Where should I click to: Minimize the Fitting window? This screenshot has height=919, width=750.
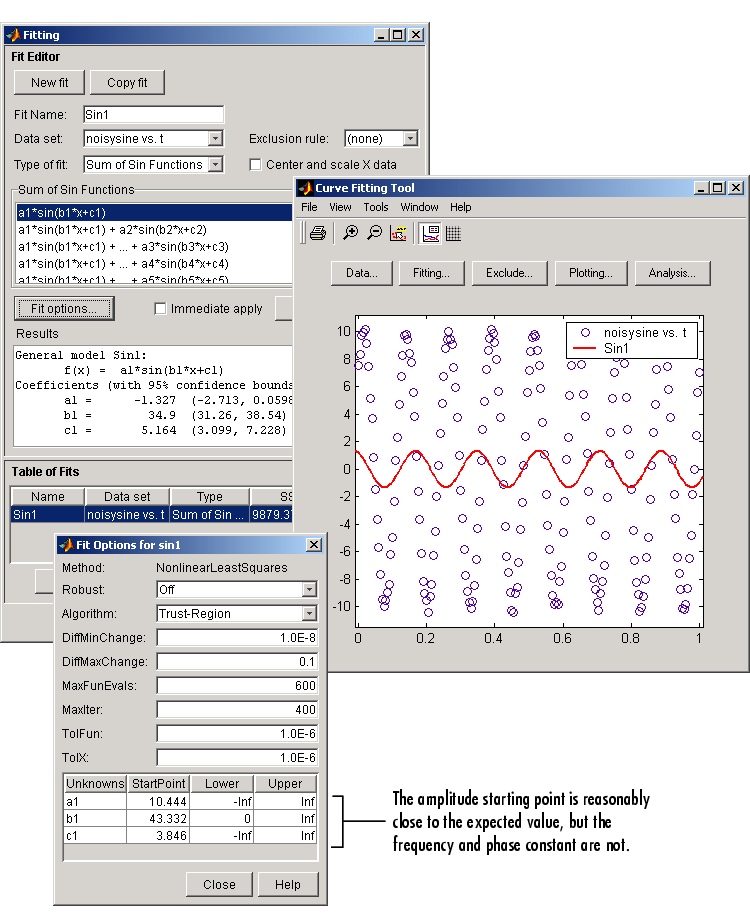point(381,35)
